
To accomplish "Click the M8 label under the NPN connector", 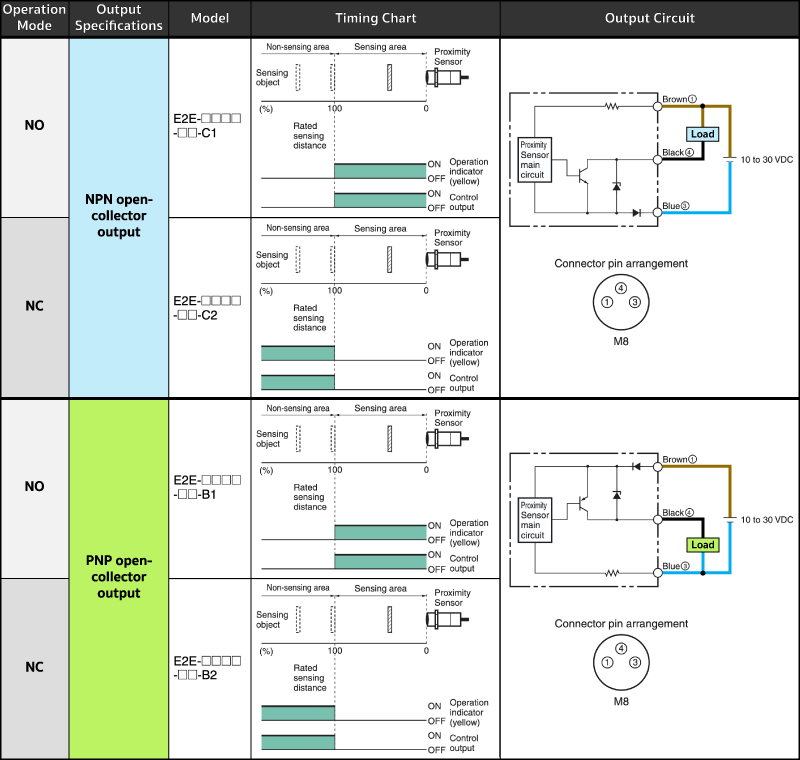I will (621, 341).
